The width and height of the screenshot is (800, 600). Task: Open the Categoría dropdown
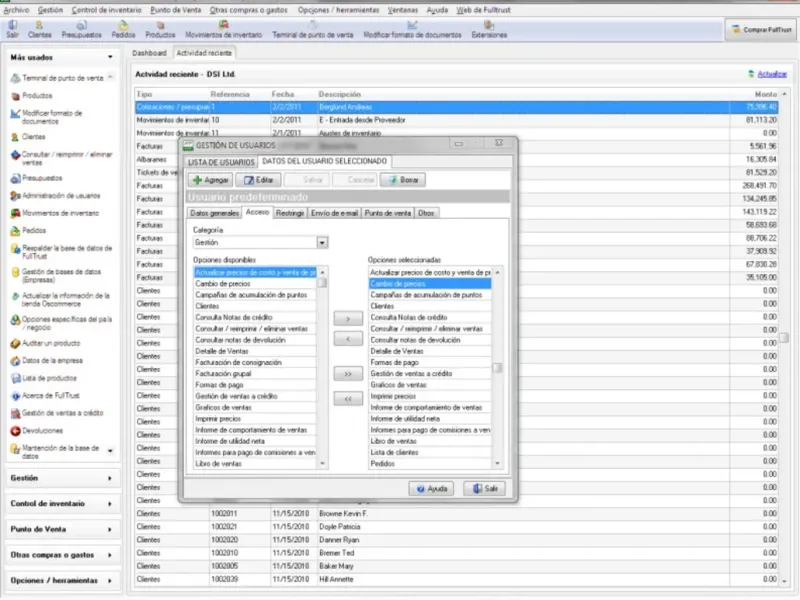(322, 242)
